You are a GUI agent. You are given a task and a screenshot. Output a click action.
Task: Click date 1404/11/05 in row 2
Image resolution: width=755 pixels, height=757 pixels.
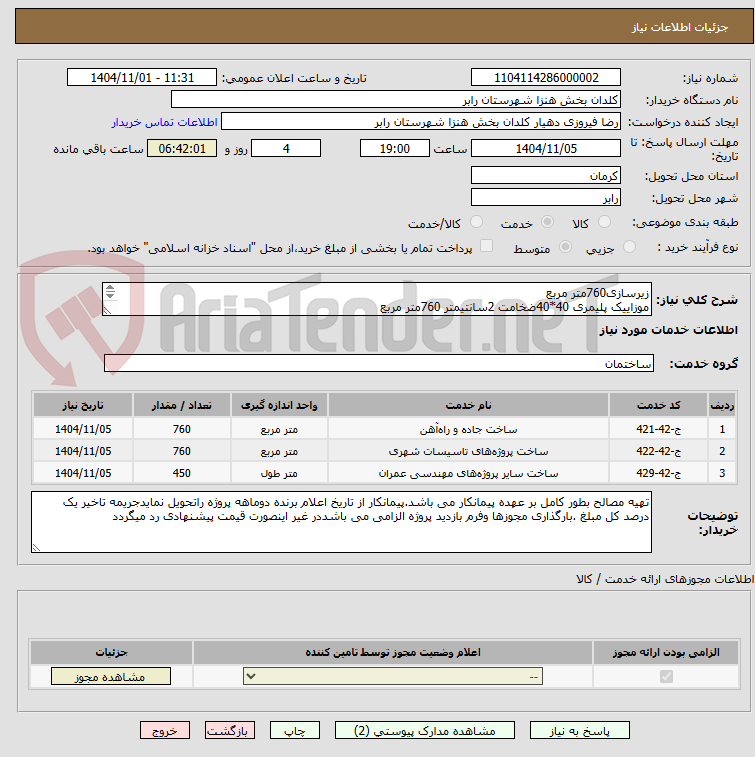[83, 451]
